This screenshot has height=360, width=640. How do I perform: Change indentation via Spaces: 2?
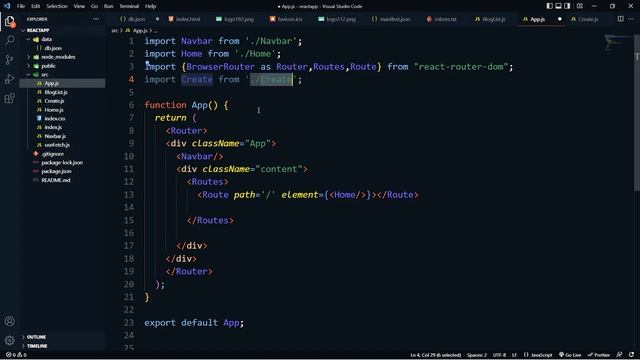coord(477,355)
